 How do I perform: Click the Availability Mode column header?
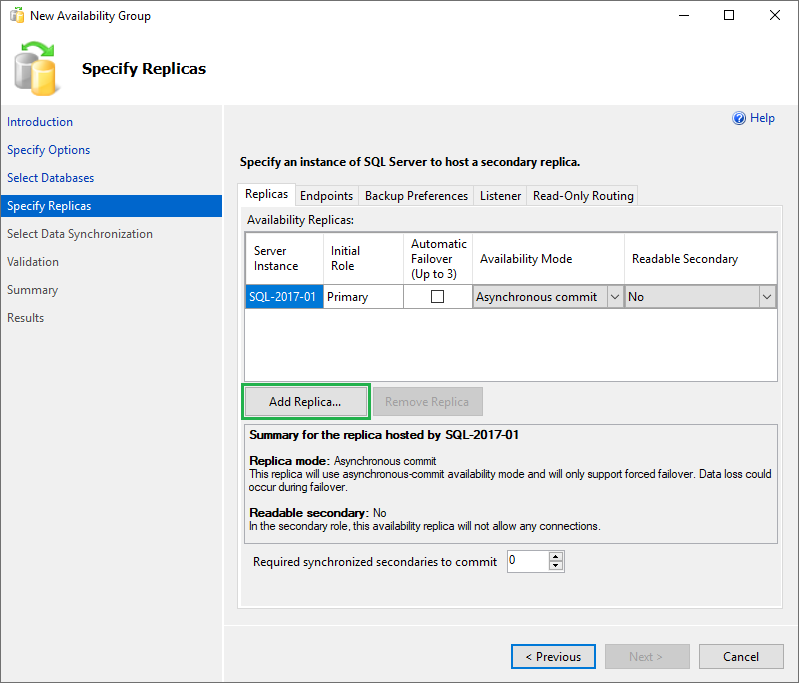(x=548, y=258)
